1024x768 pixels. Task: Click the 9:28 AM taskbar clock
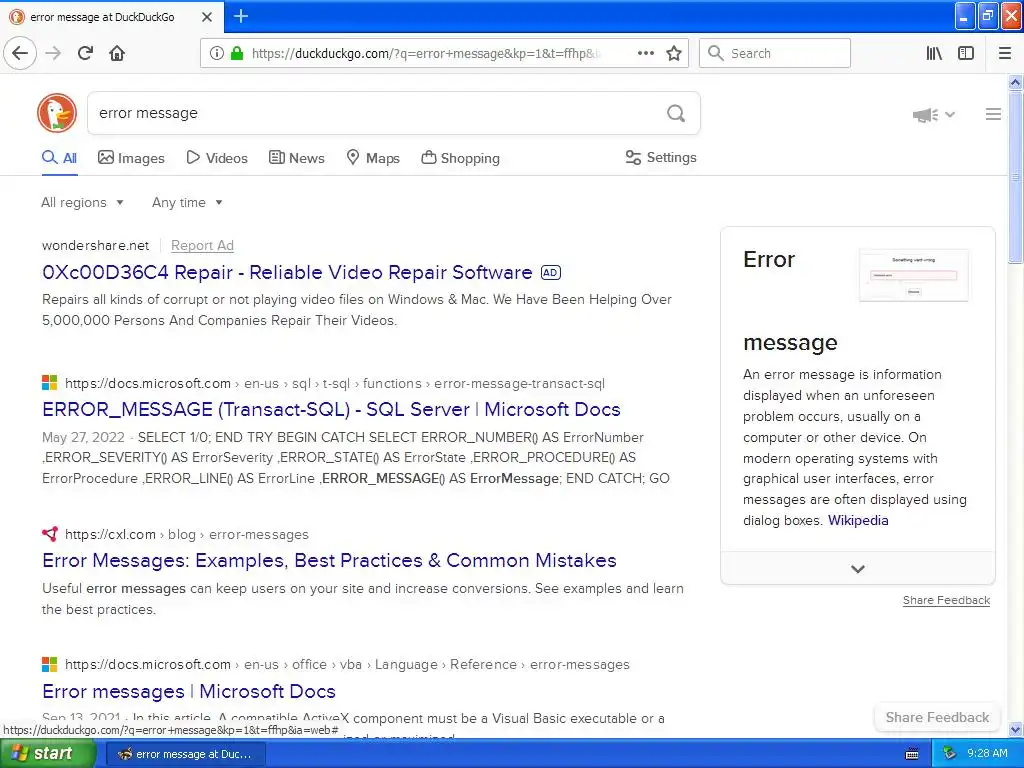pyautogui.click(x=987, y=754)
